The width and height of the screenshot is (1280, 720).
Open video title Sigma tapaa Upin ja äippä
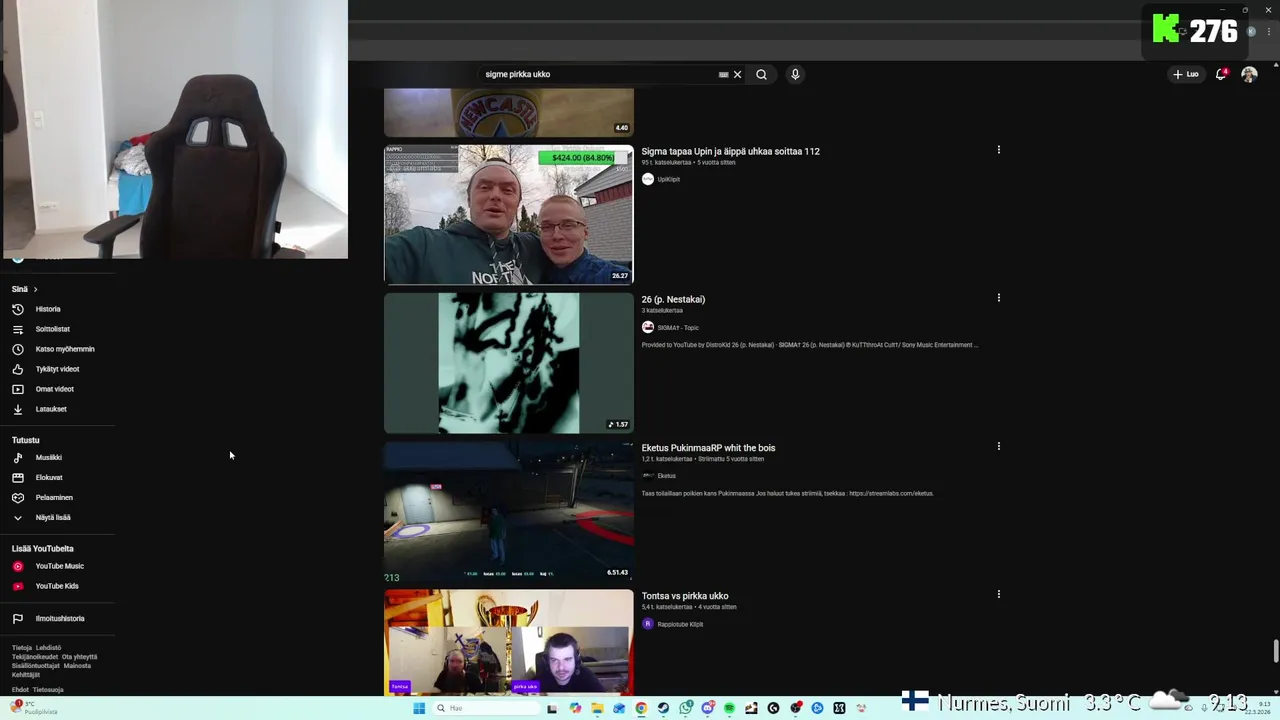coord(730,151)
